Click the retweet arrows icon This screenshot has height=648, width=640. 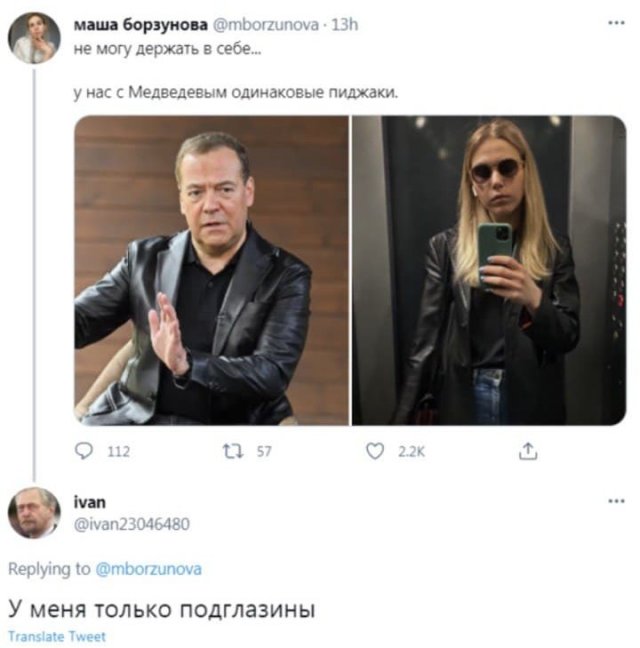[233, 452]
